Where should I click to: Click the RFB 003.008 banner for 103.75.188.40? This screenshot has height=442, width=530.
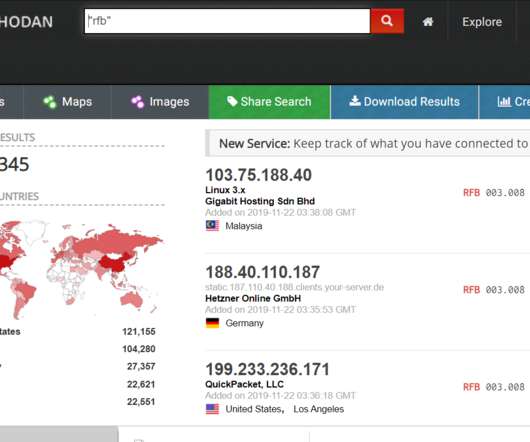494,193
